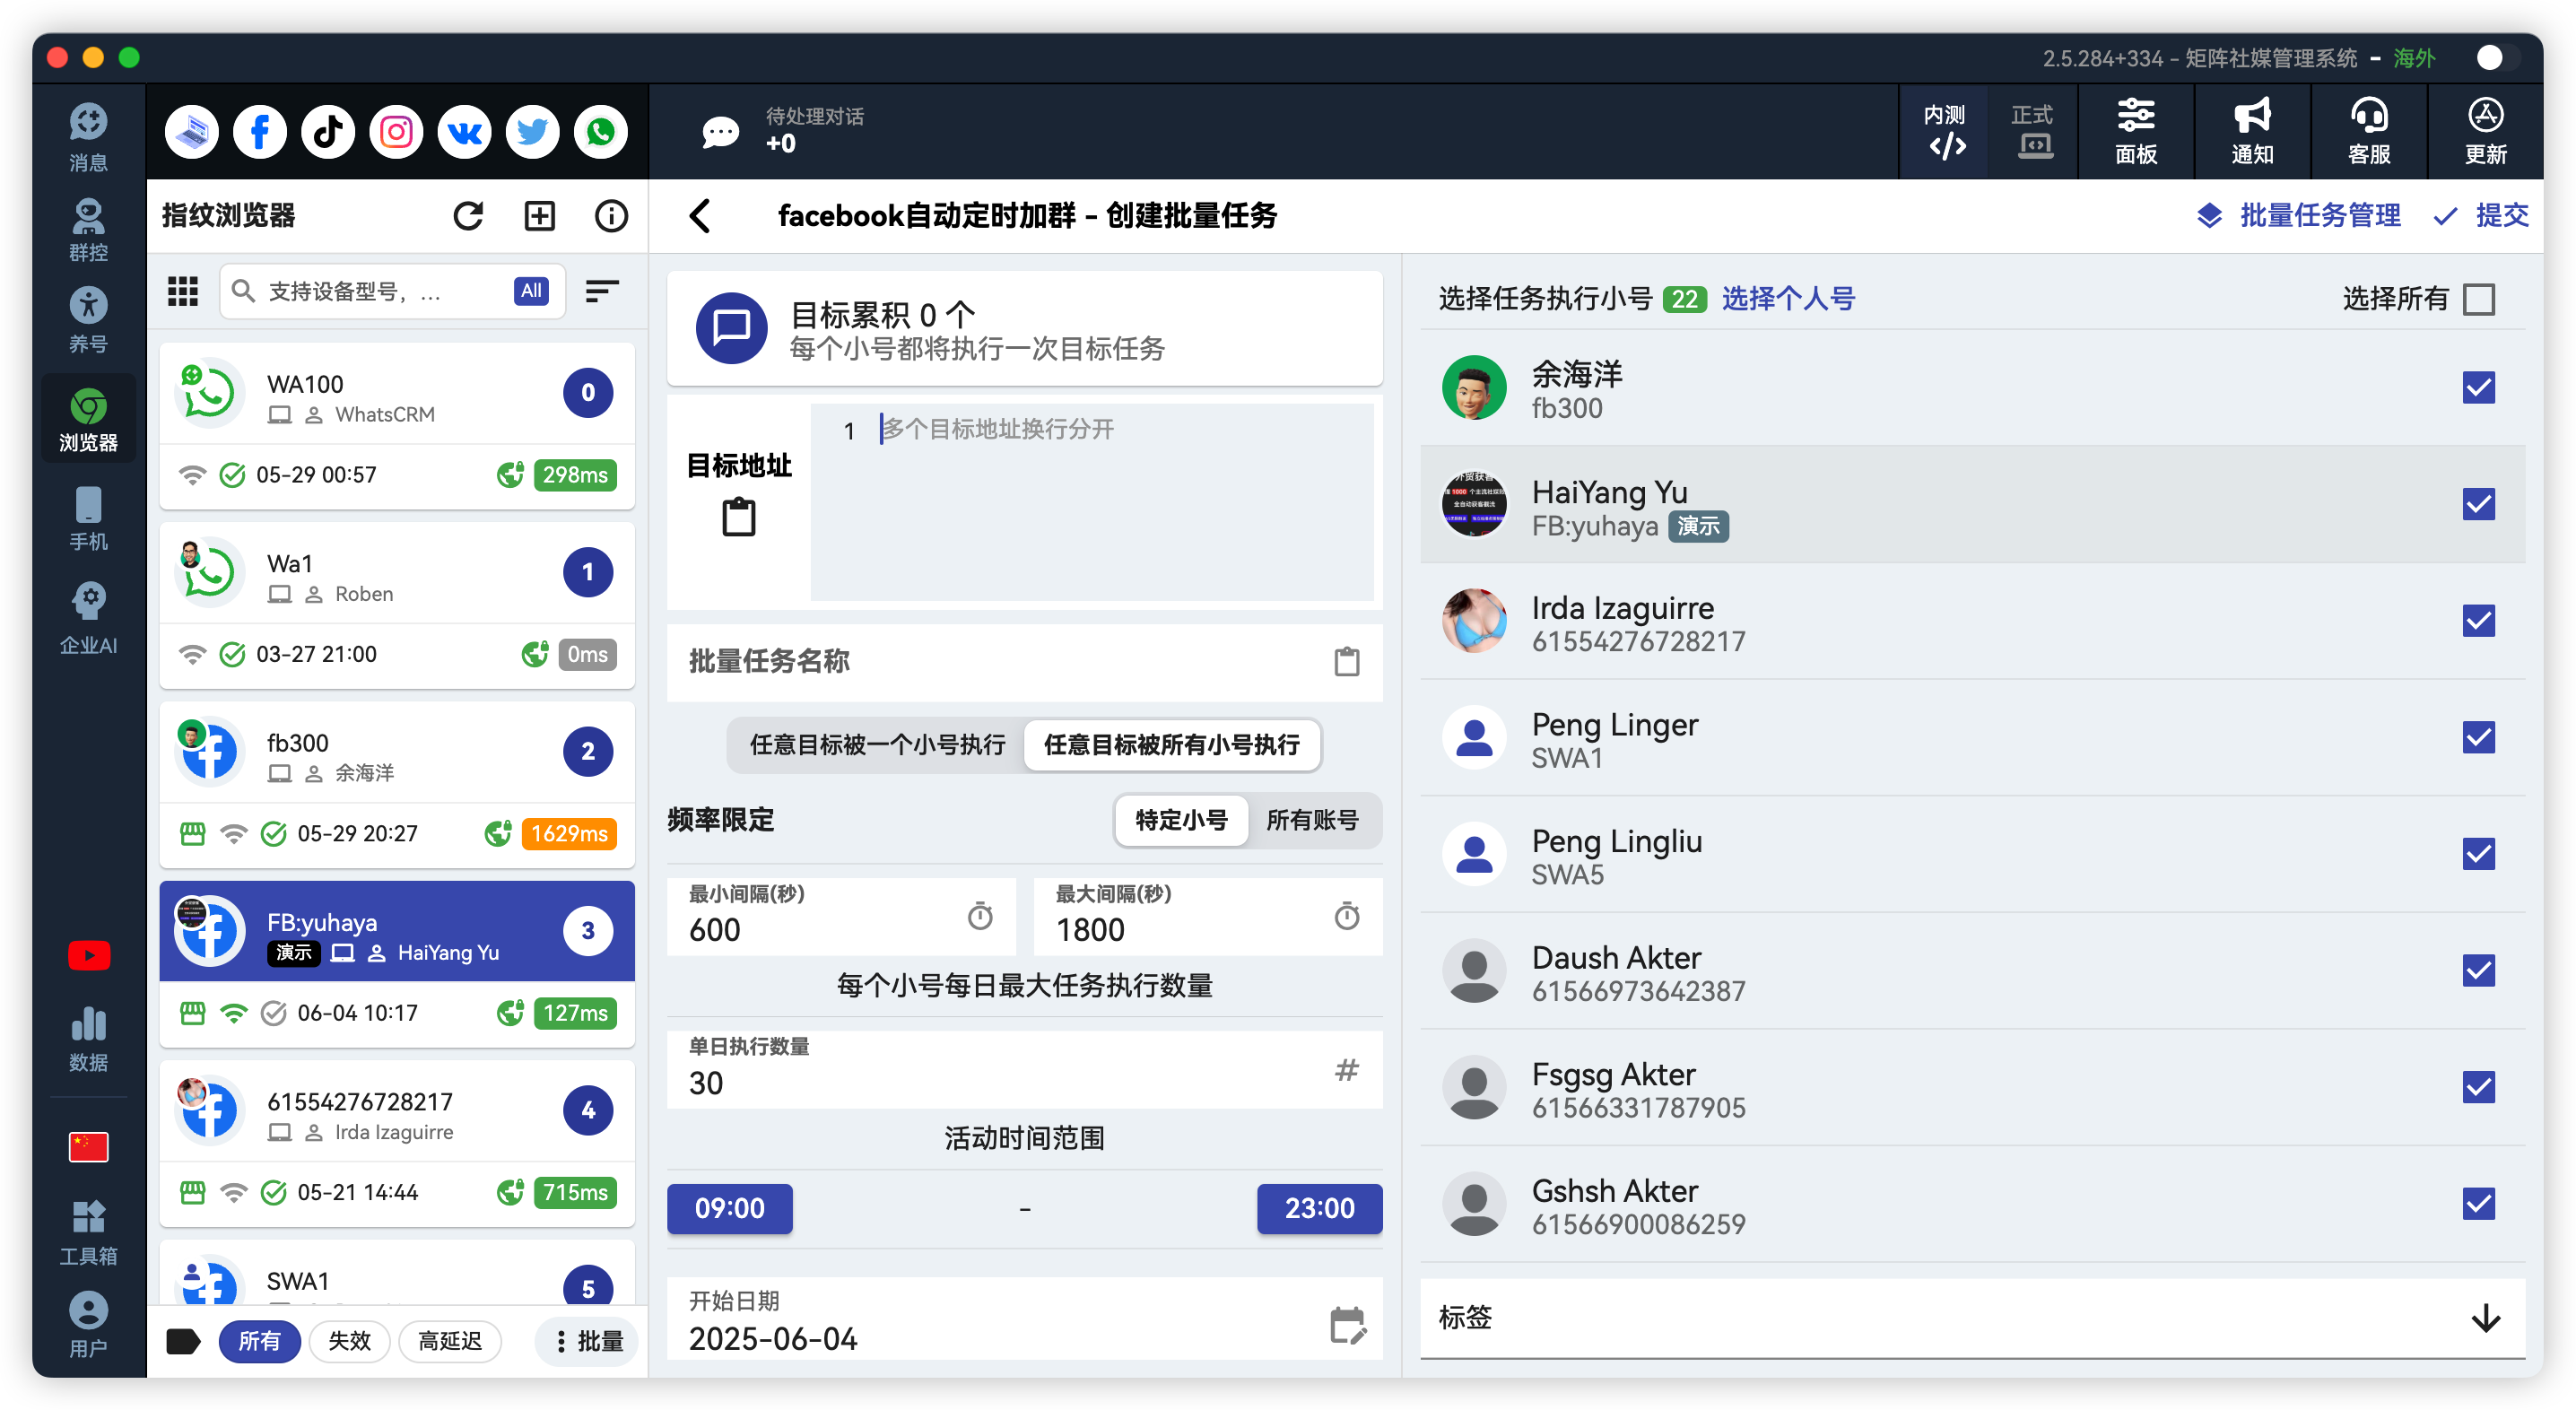Viewport: 2576px width, 1410px height.
Task: Open the sort list icon
Action: [x=602, y=291]
